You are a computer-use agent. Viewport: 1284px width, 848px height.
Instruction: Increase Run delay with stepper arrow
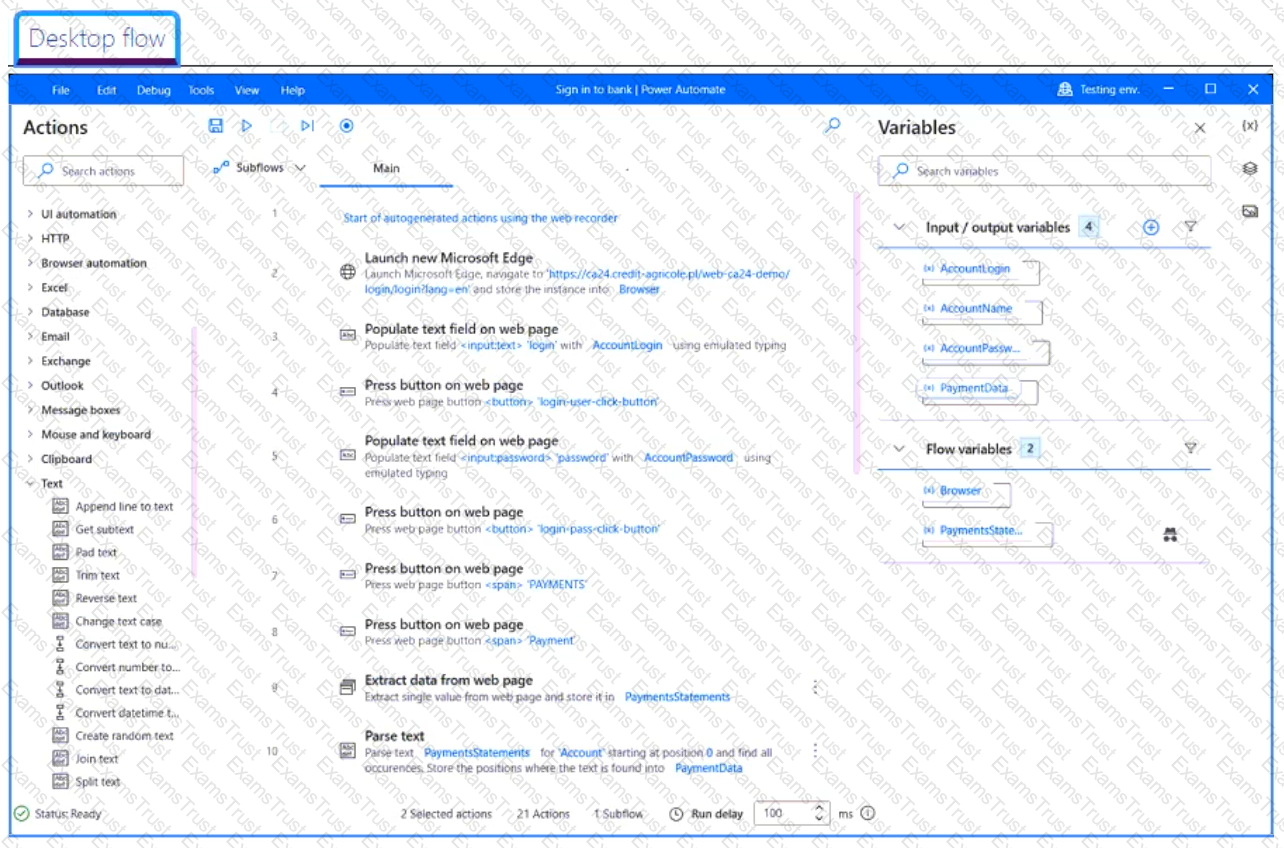click(x=820, y=808)
